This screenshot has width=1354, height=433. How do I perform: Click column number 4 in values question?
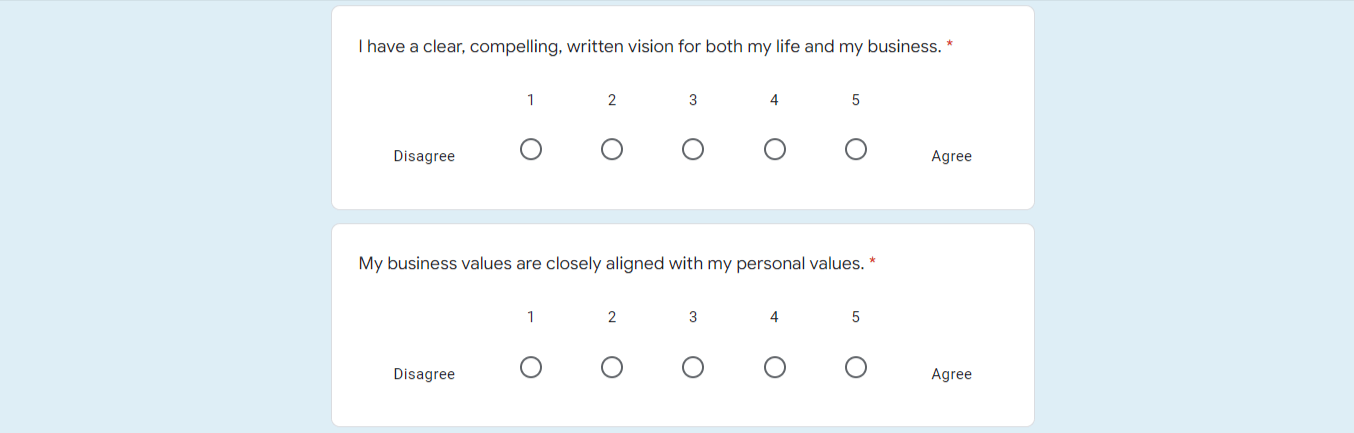click(x=774, y=317)
